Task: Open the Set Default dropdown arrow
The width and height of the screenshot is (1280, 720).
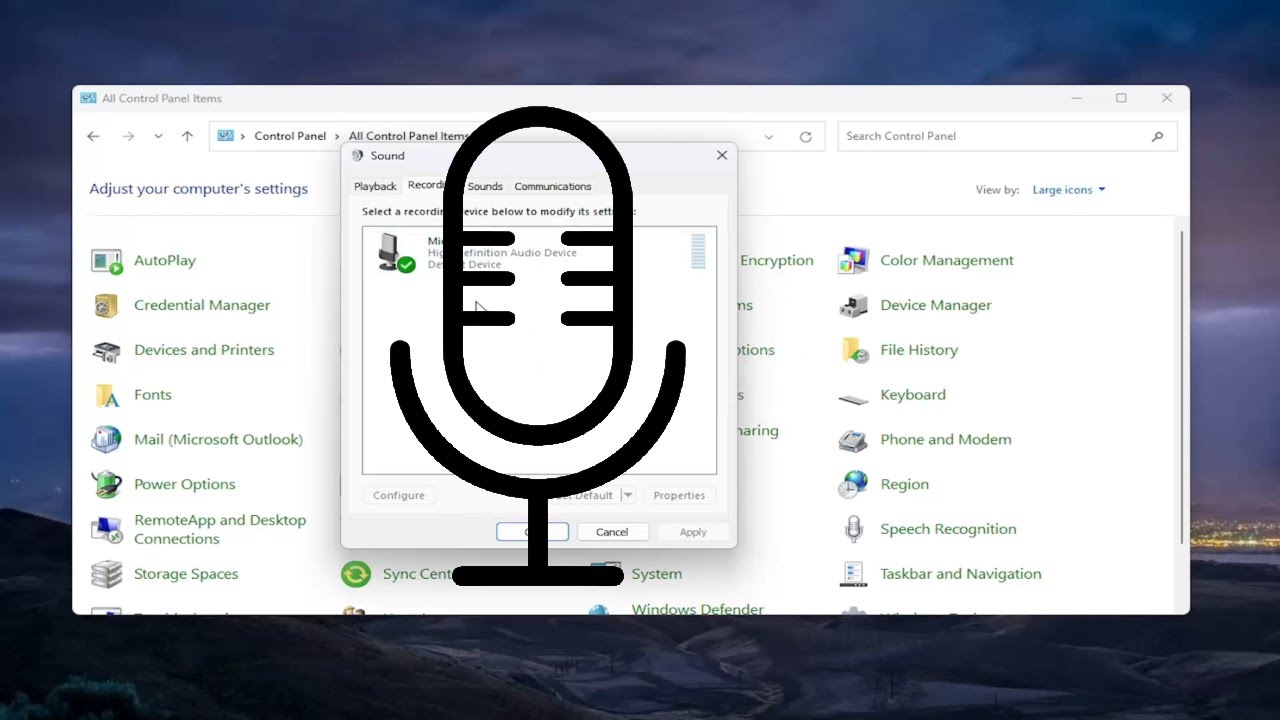Action: pyautogui.click(x=628, y=496)
